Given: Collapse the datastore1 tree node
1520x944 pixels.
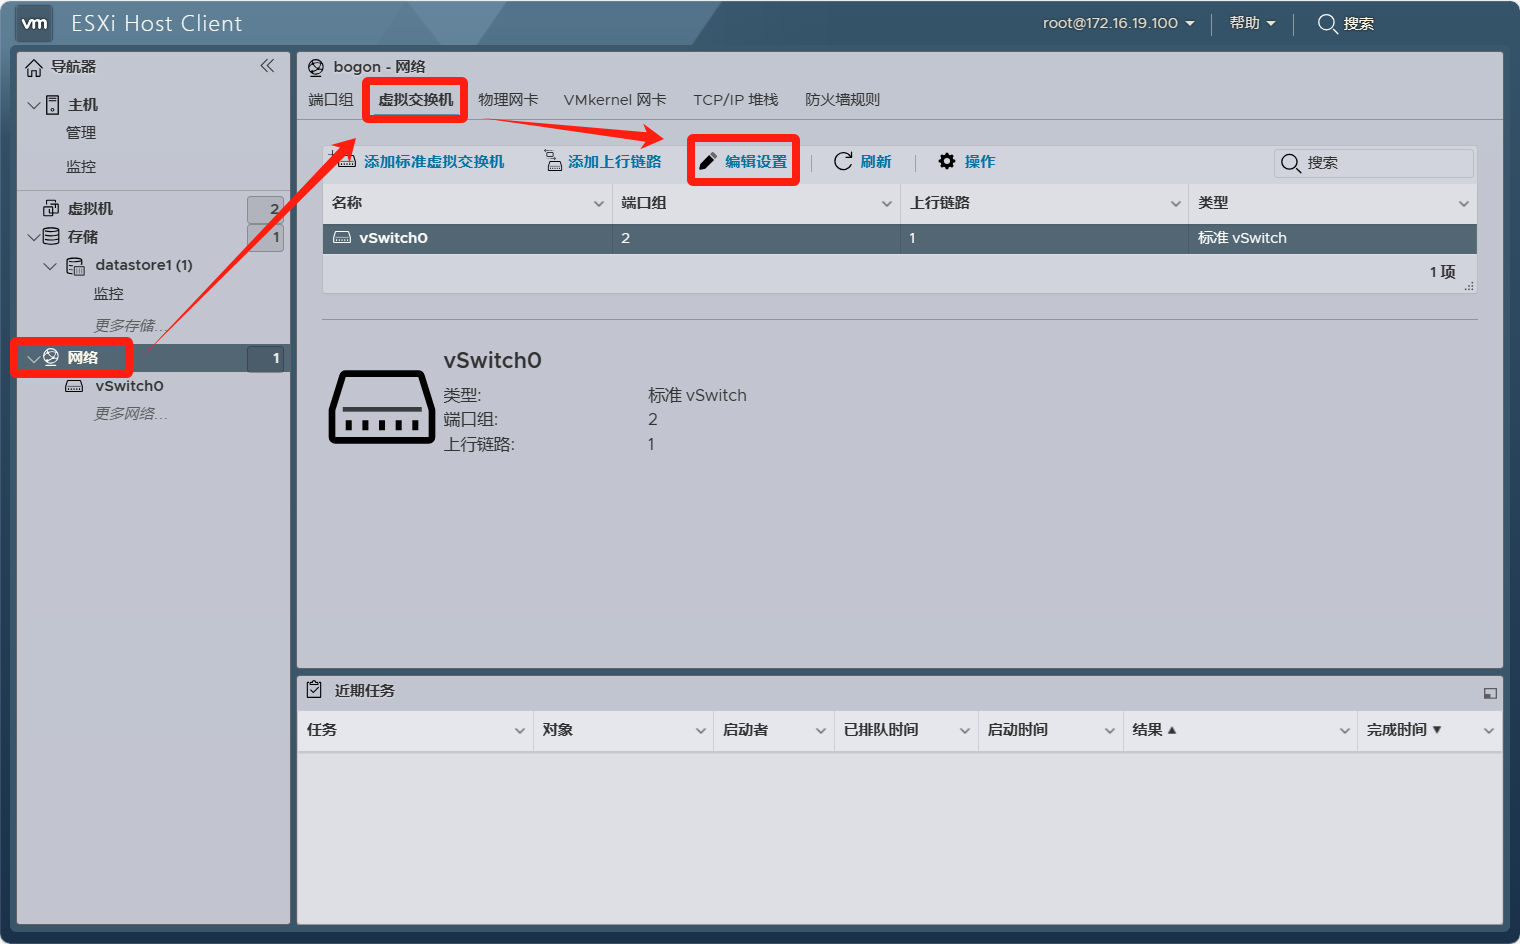Looking at the screenshot, I should click(50, 266).
